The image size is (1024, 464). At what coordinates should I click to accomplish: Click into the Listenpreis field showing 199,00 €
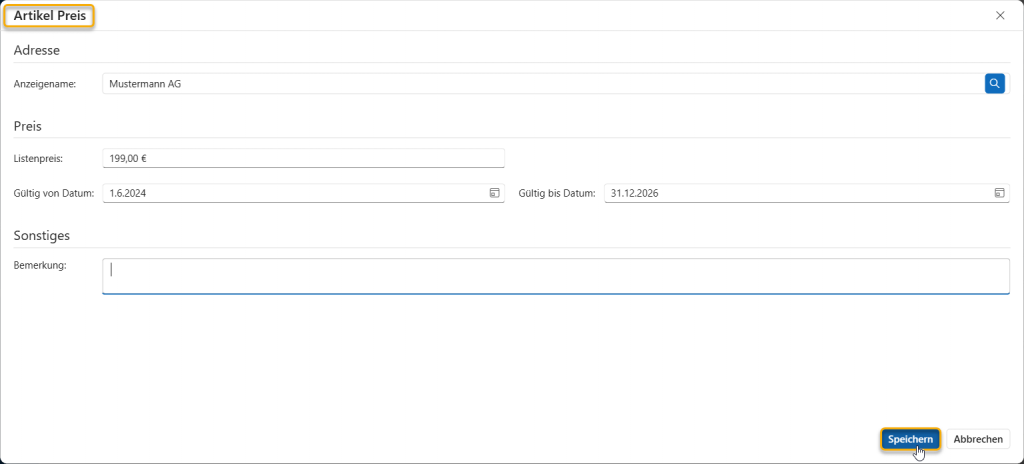[x=303, y=158]
